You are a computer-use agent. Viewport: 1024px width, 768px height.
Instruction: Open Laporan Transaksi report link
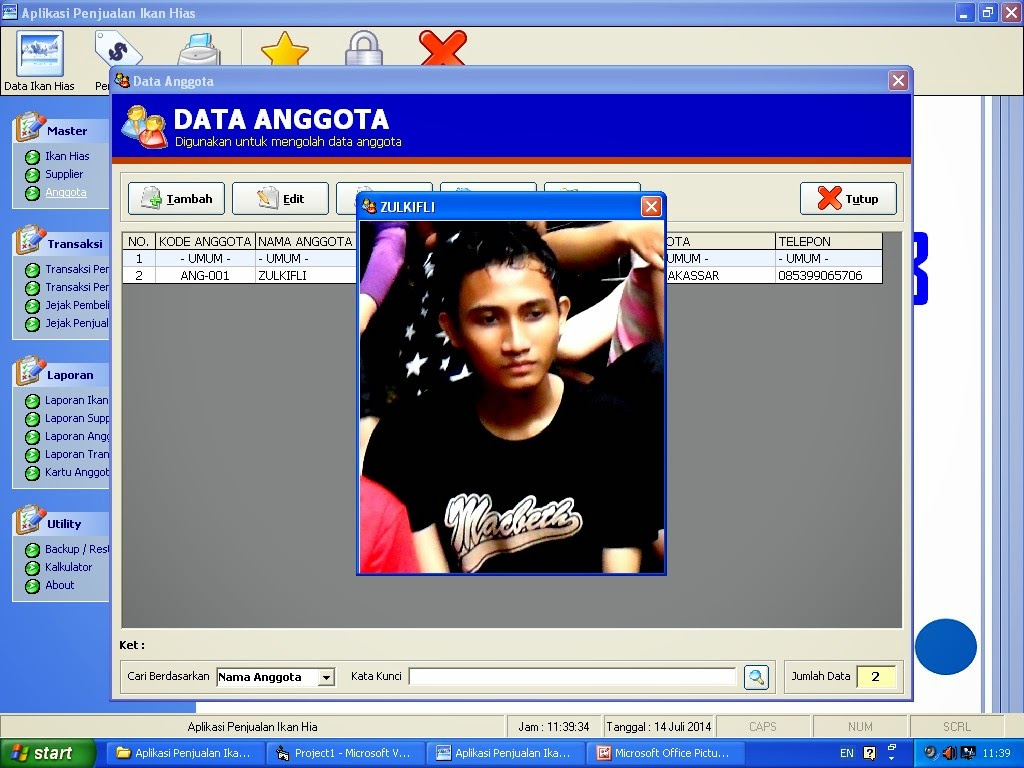pos(77,455)
